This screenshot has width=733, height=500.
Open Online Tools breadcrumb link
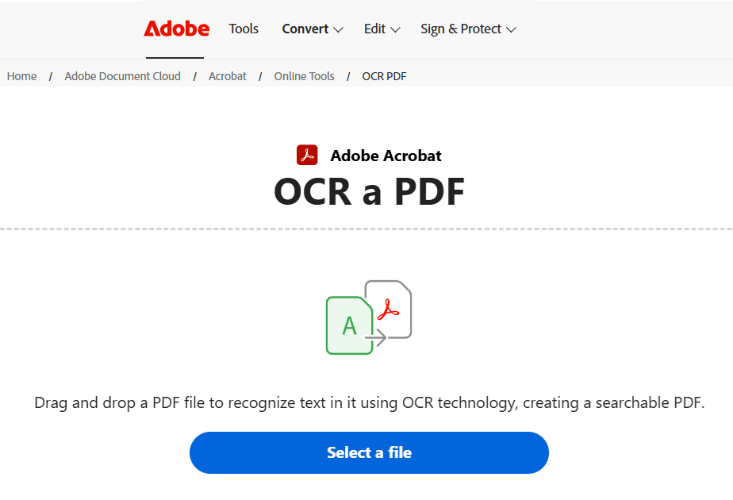click(304, 76)
